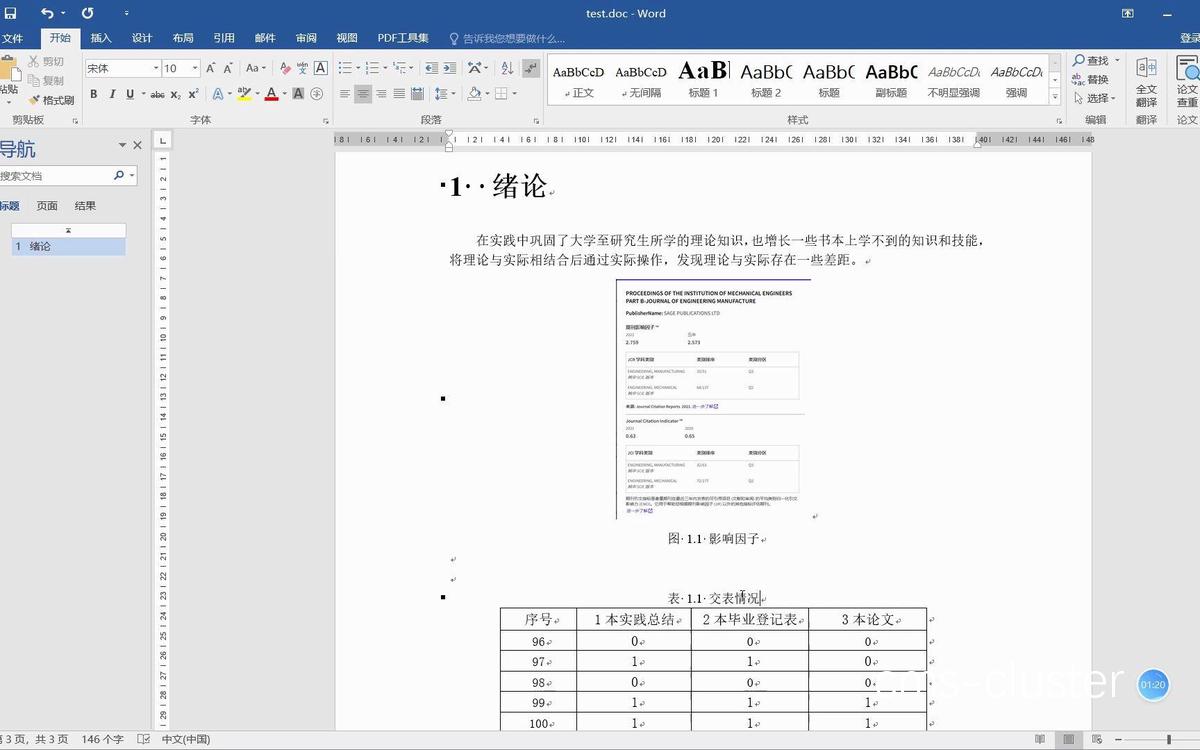
Task: Expand the styles gallery more arrow
Action: pyautogui.click(x=1055, y=97)
